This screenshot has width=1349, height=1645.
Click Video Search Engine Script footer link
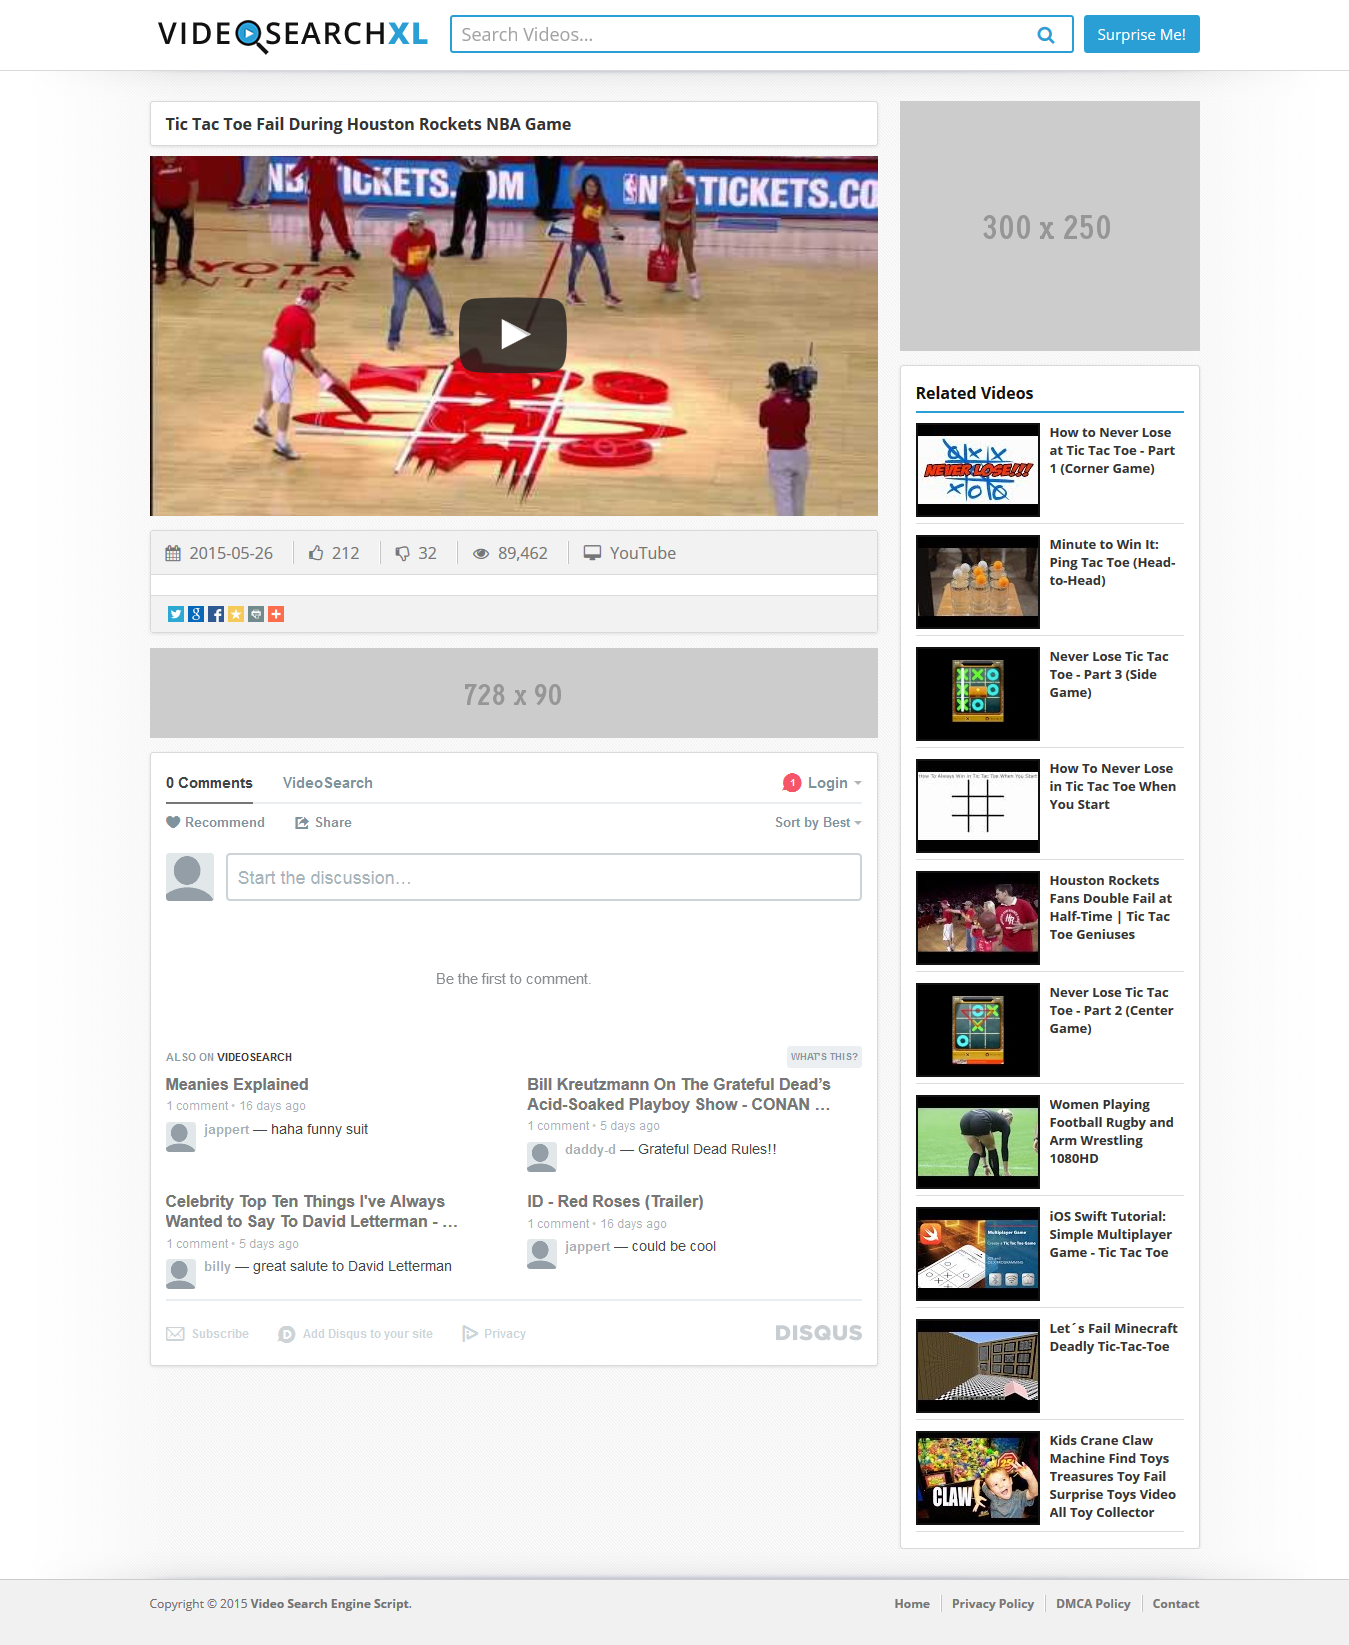click(x=330, y=1604)
